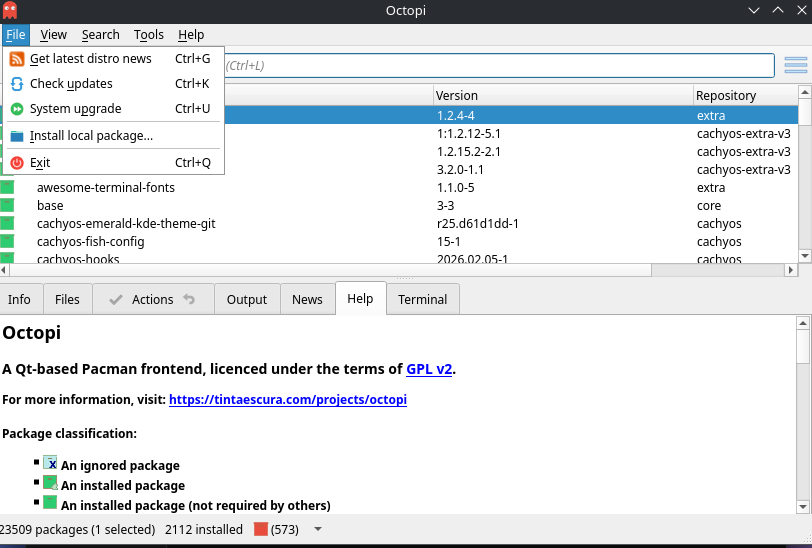The height and width of the screenshot is (548, 812).
Task: Open the dropdown arrow in status bar
Action: (318, 529)
